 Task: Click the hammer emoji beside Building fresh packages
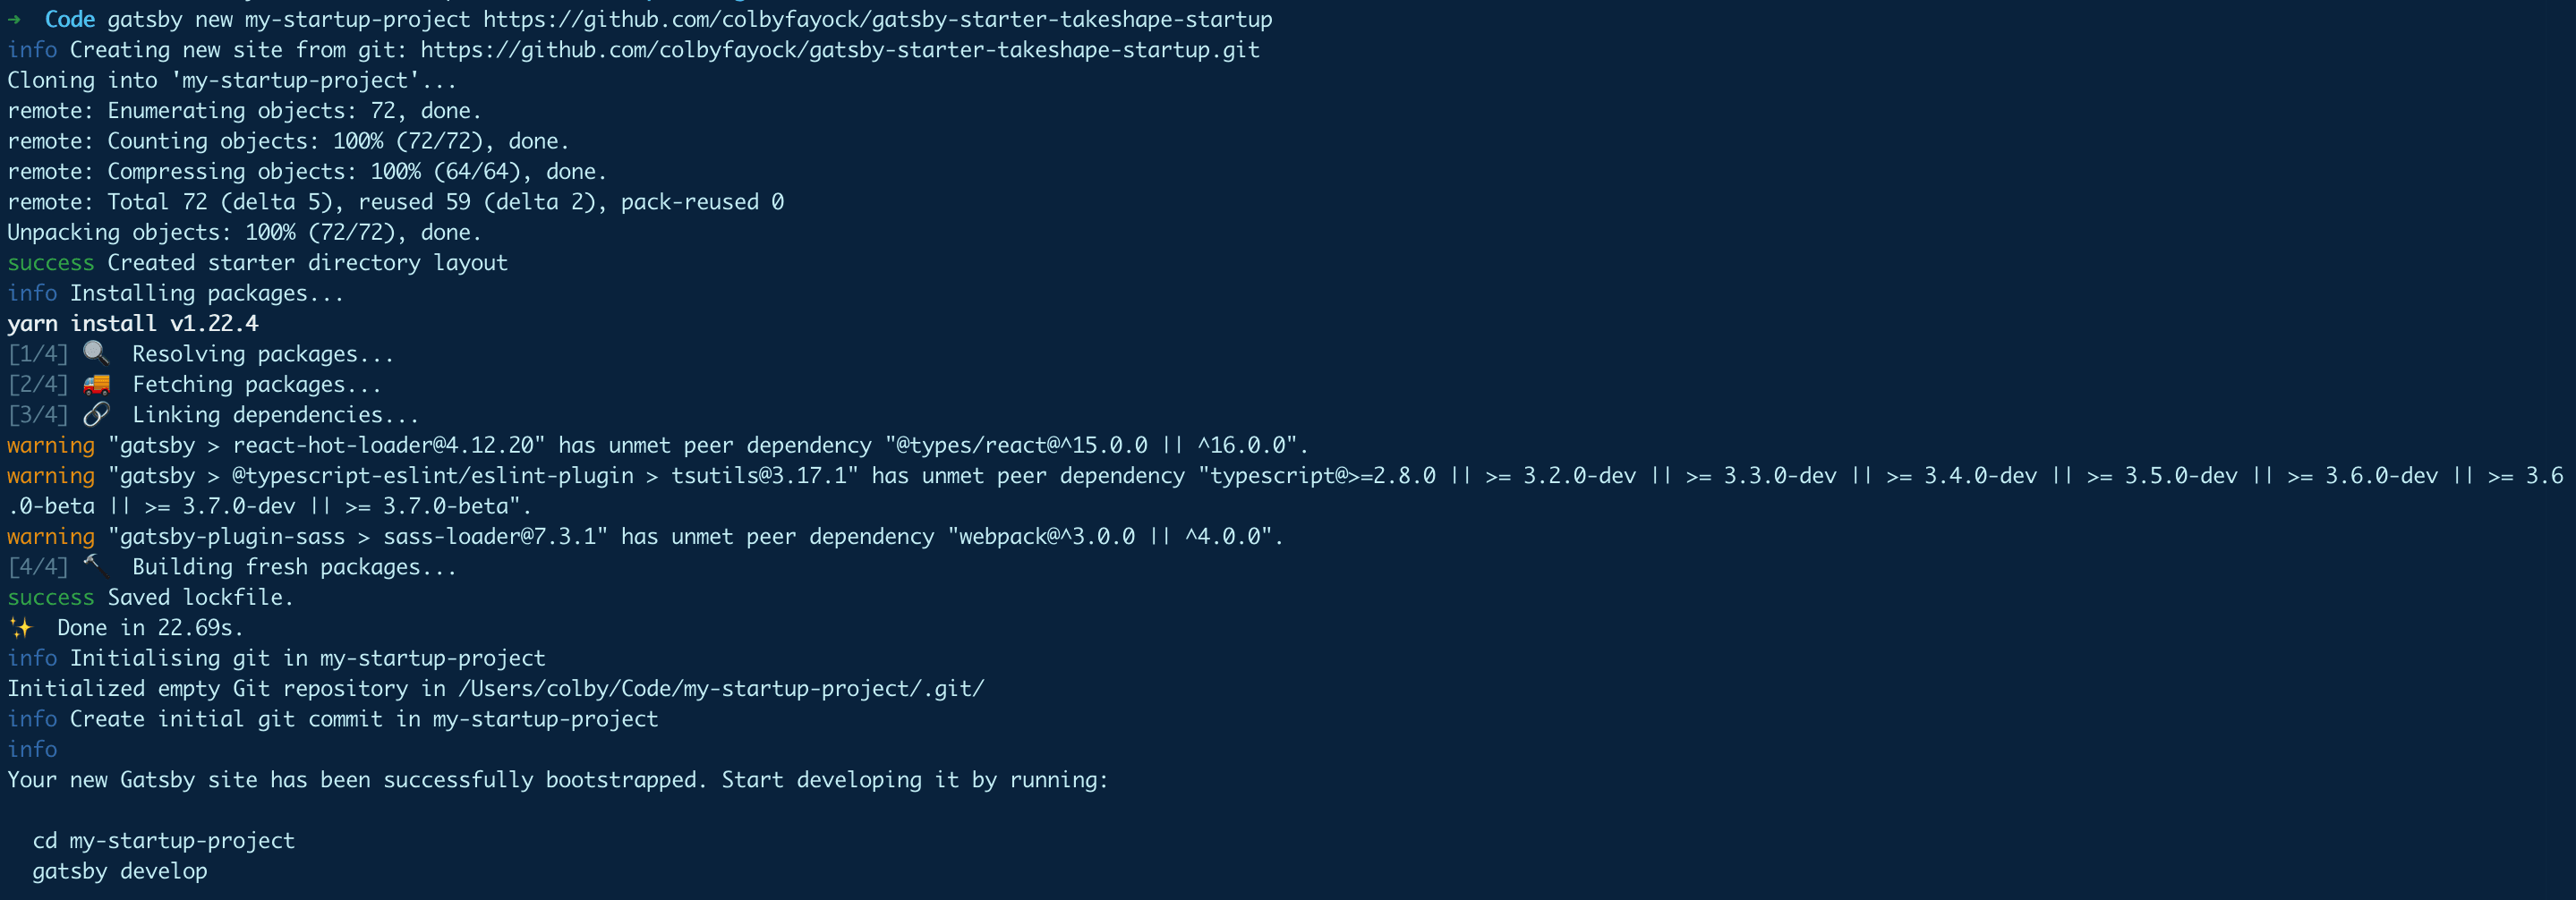96,566
